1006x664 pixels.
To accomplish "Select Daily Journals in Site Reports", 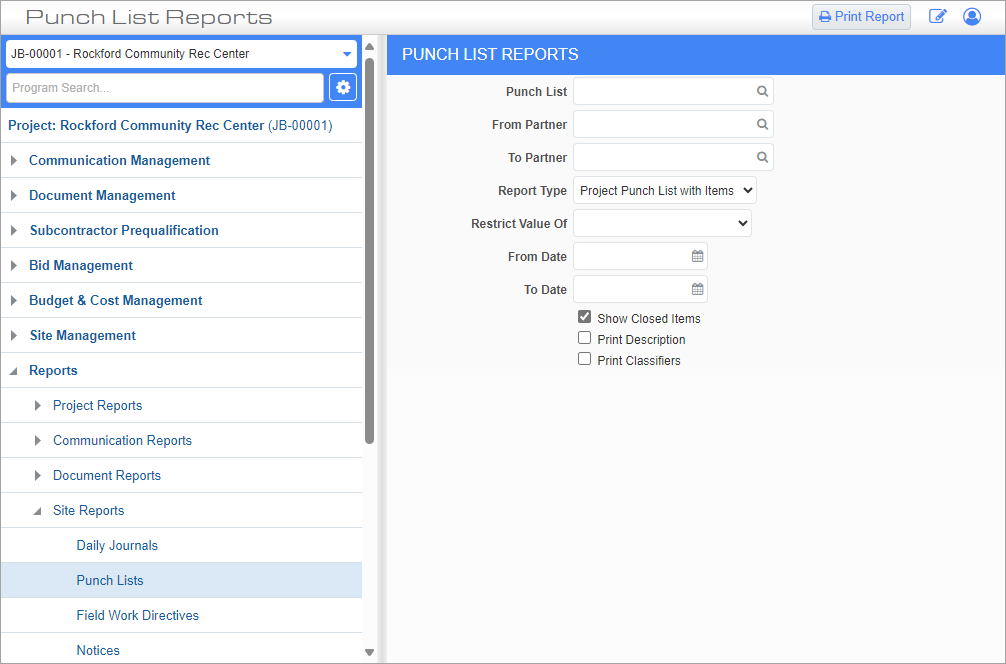I will coord(117,546).
